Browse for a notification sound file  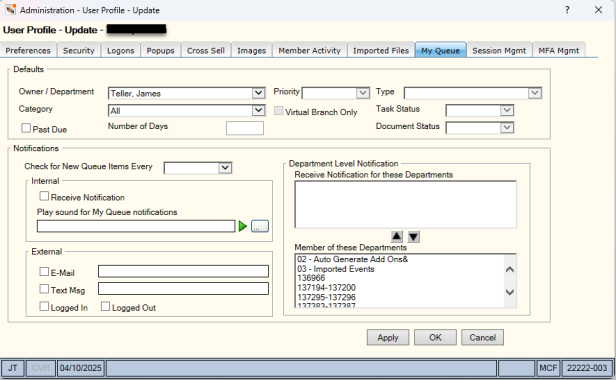[x=260, y=226]
